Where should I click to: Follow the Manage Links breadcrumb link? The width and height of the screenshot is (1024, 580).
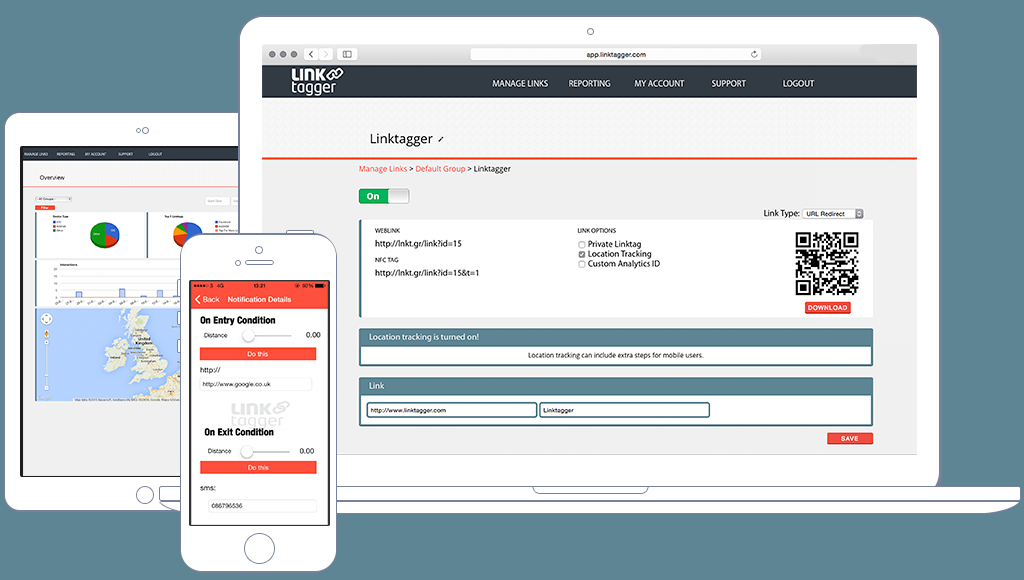click(x=383, y=169)
